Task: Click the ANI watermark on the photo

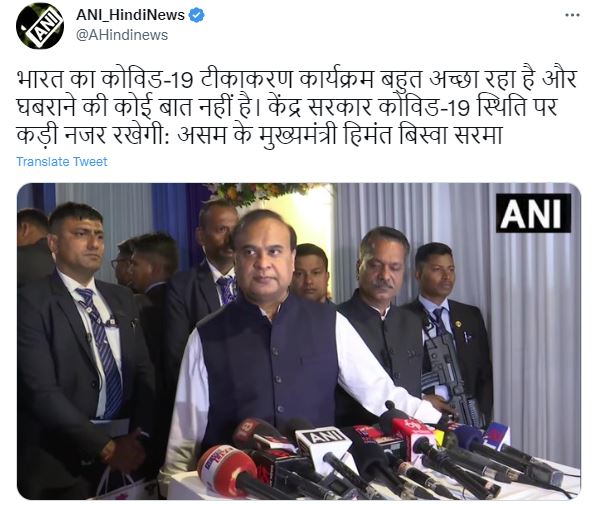Action: tap(533, 213)
